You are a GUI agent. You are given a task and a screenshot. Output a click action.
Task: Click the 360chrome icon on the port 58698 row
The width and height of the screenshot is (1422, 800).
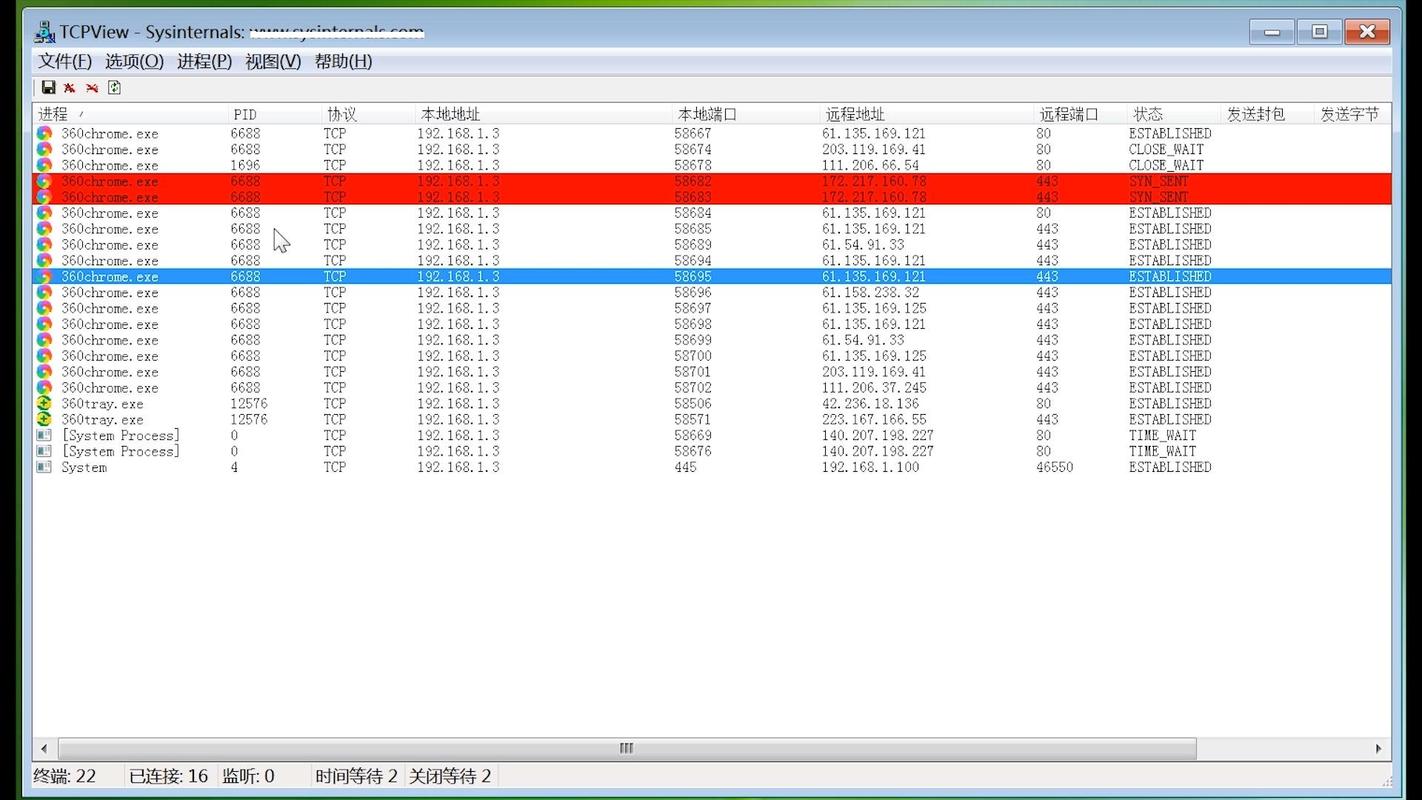[x=44, y=324]
